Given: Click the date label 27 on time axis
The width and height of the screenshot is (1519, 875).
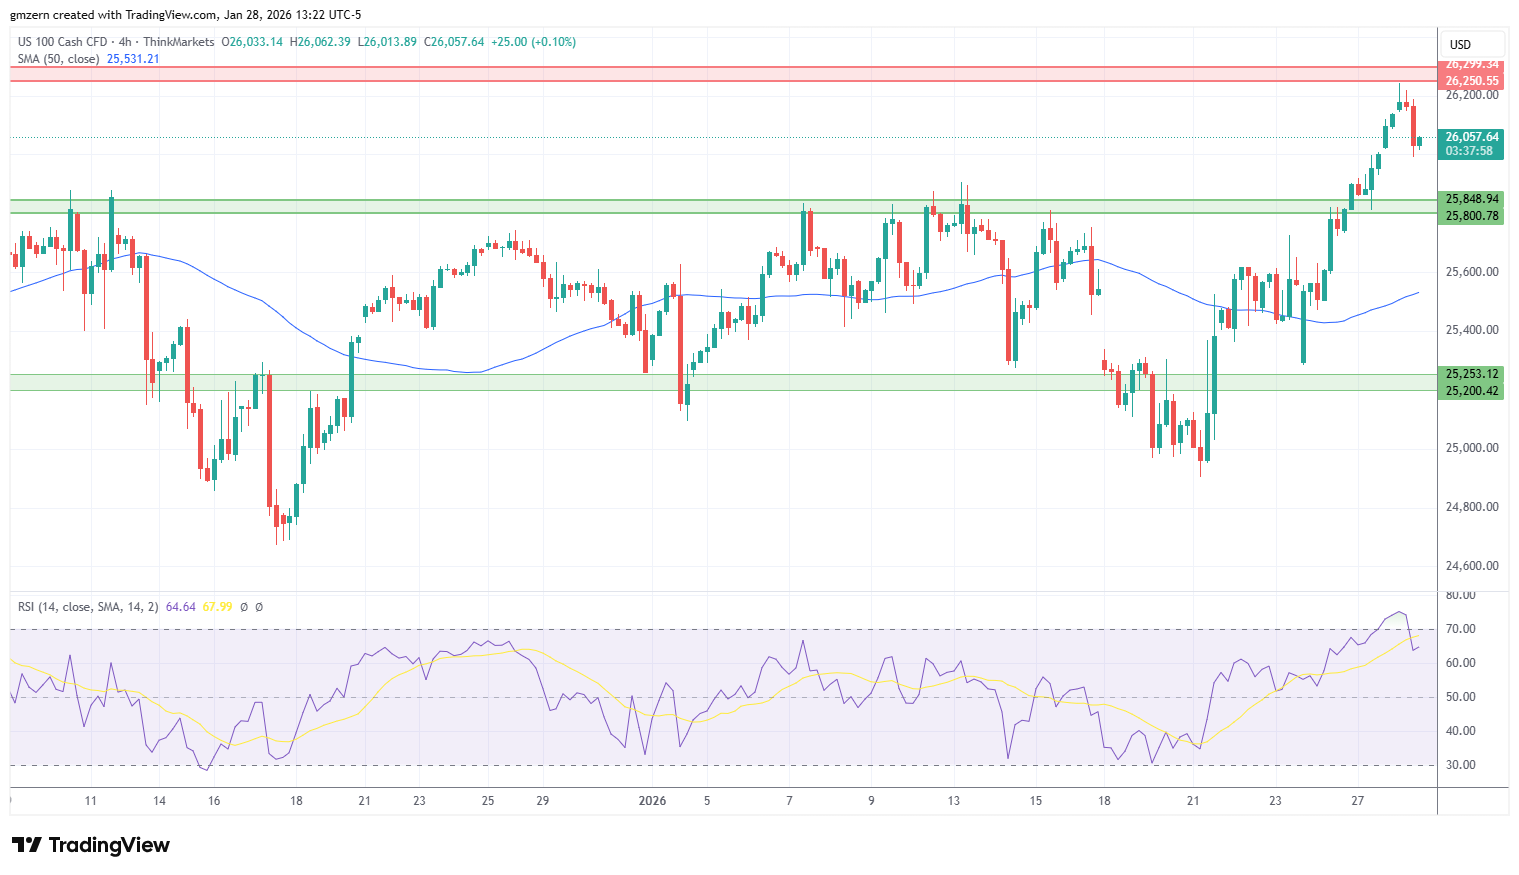Looking at the screenshot, I should (1358, 801).
